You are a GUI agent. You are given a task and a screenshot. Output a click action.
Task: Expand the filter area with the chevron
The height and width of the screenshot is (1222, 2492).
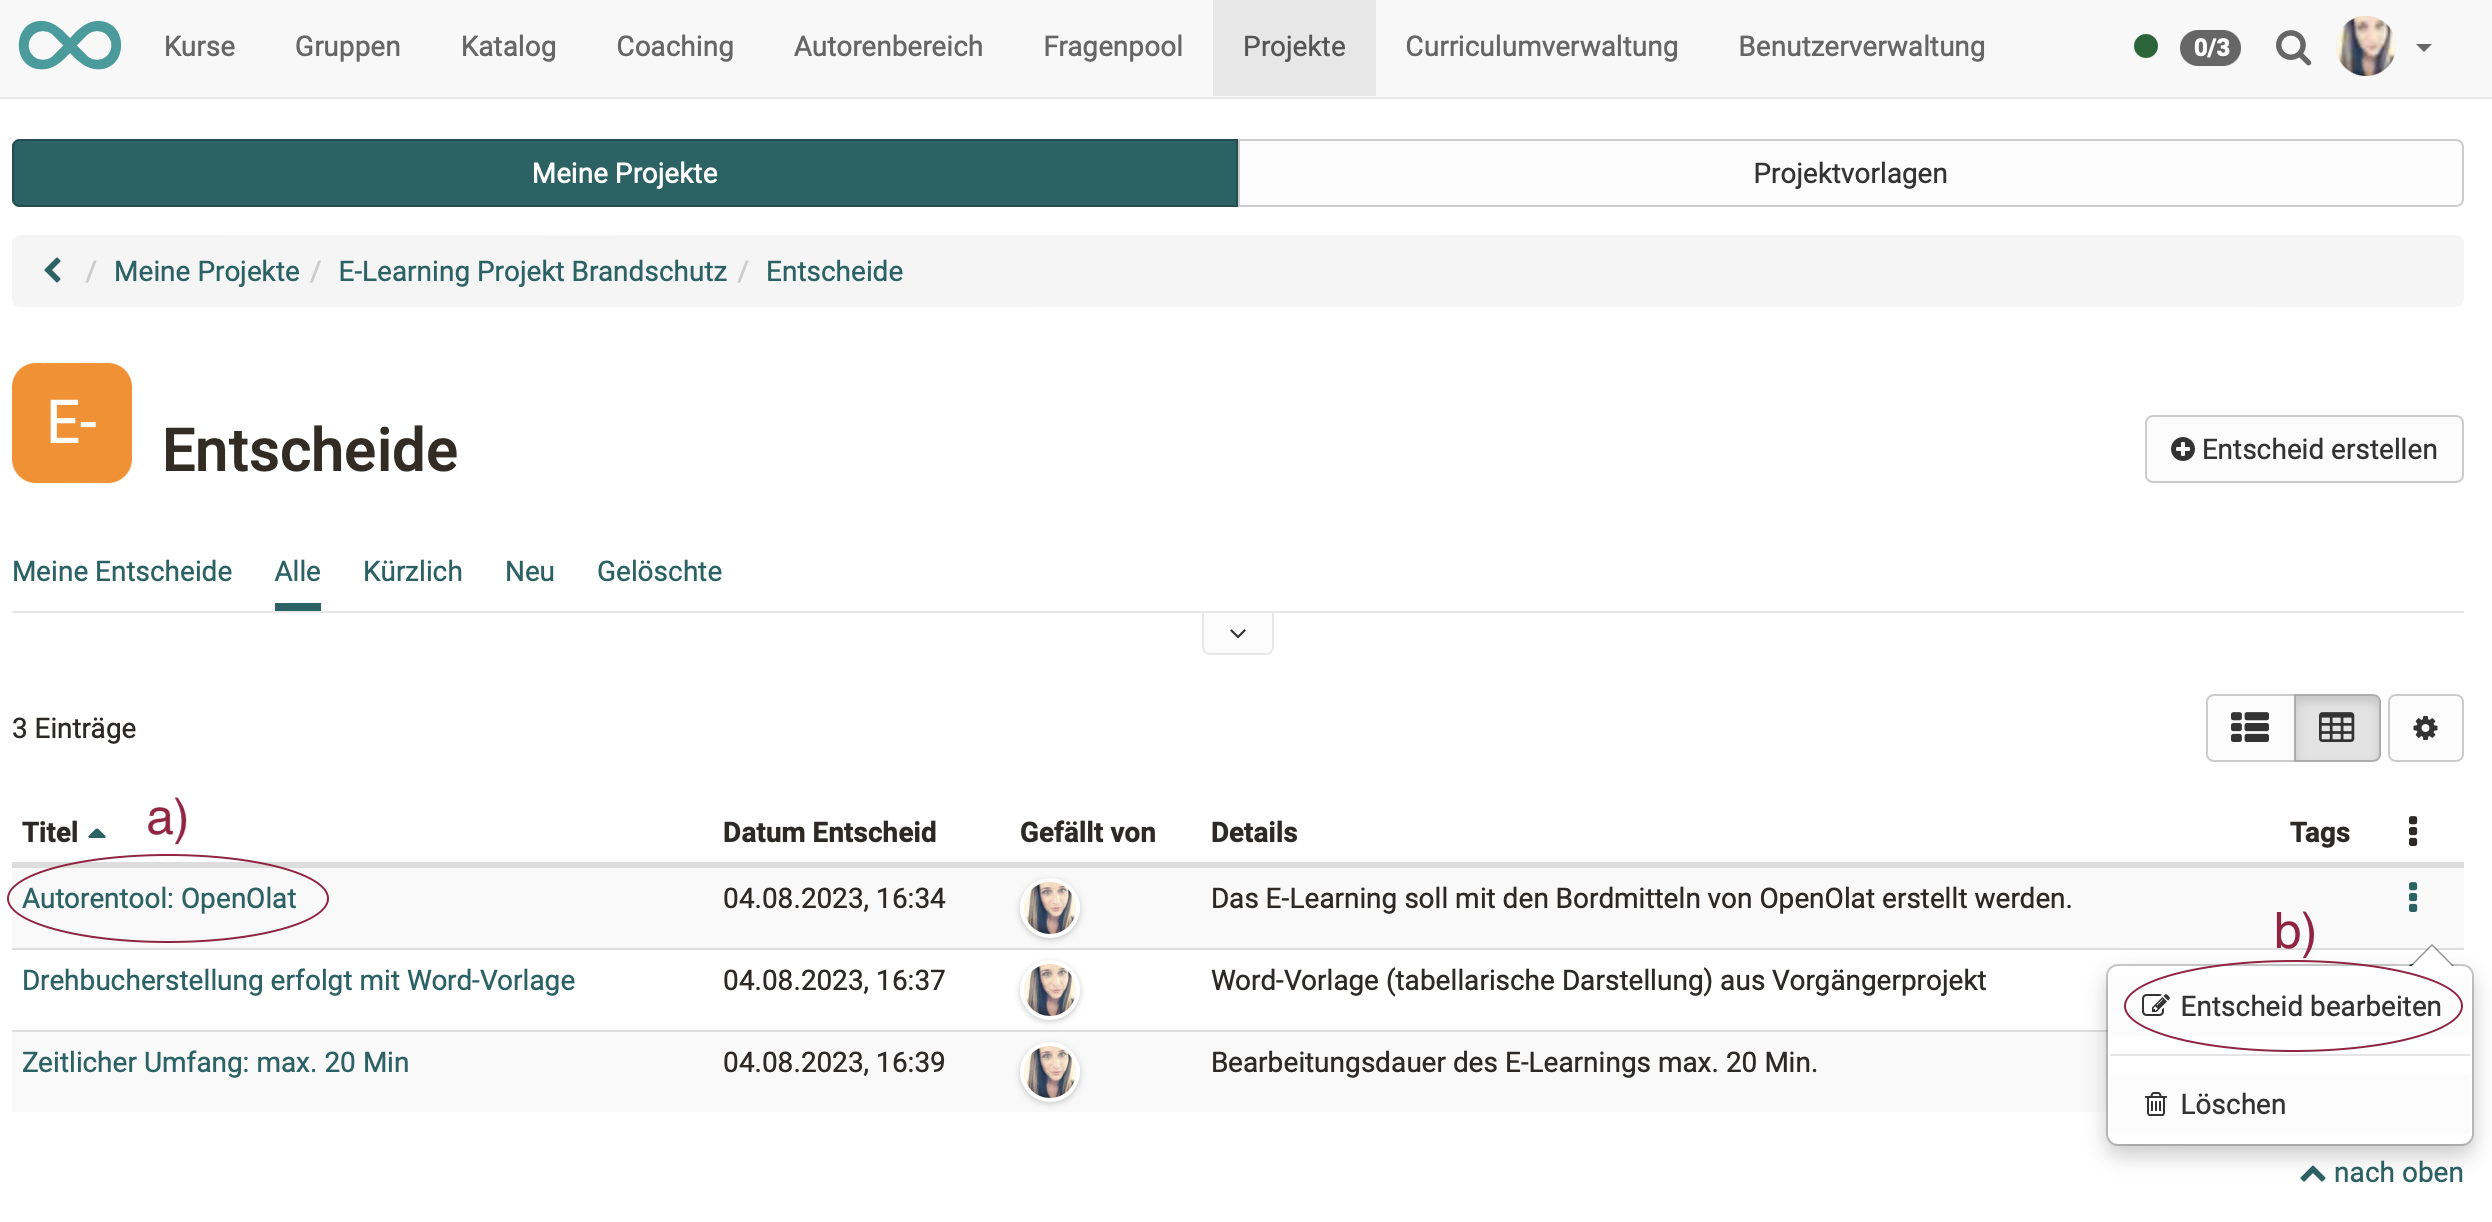coord(1237,632)
